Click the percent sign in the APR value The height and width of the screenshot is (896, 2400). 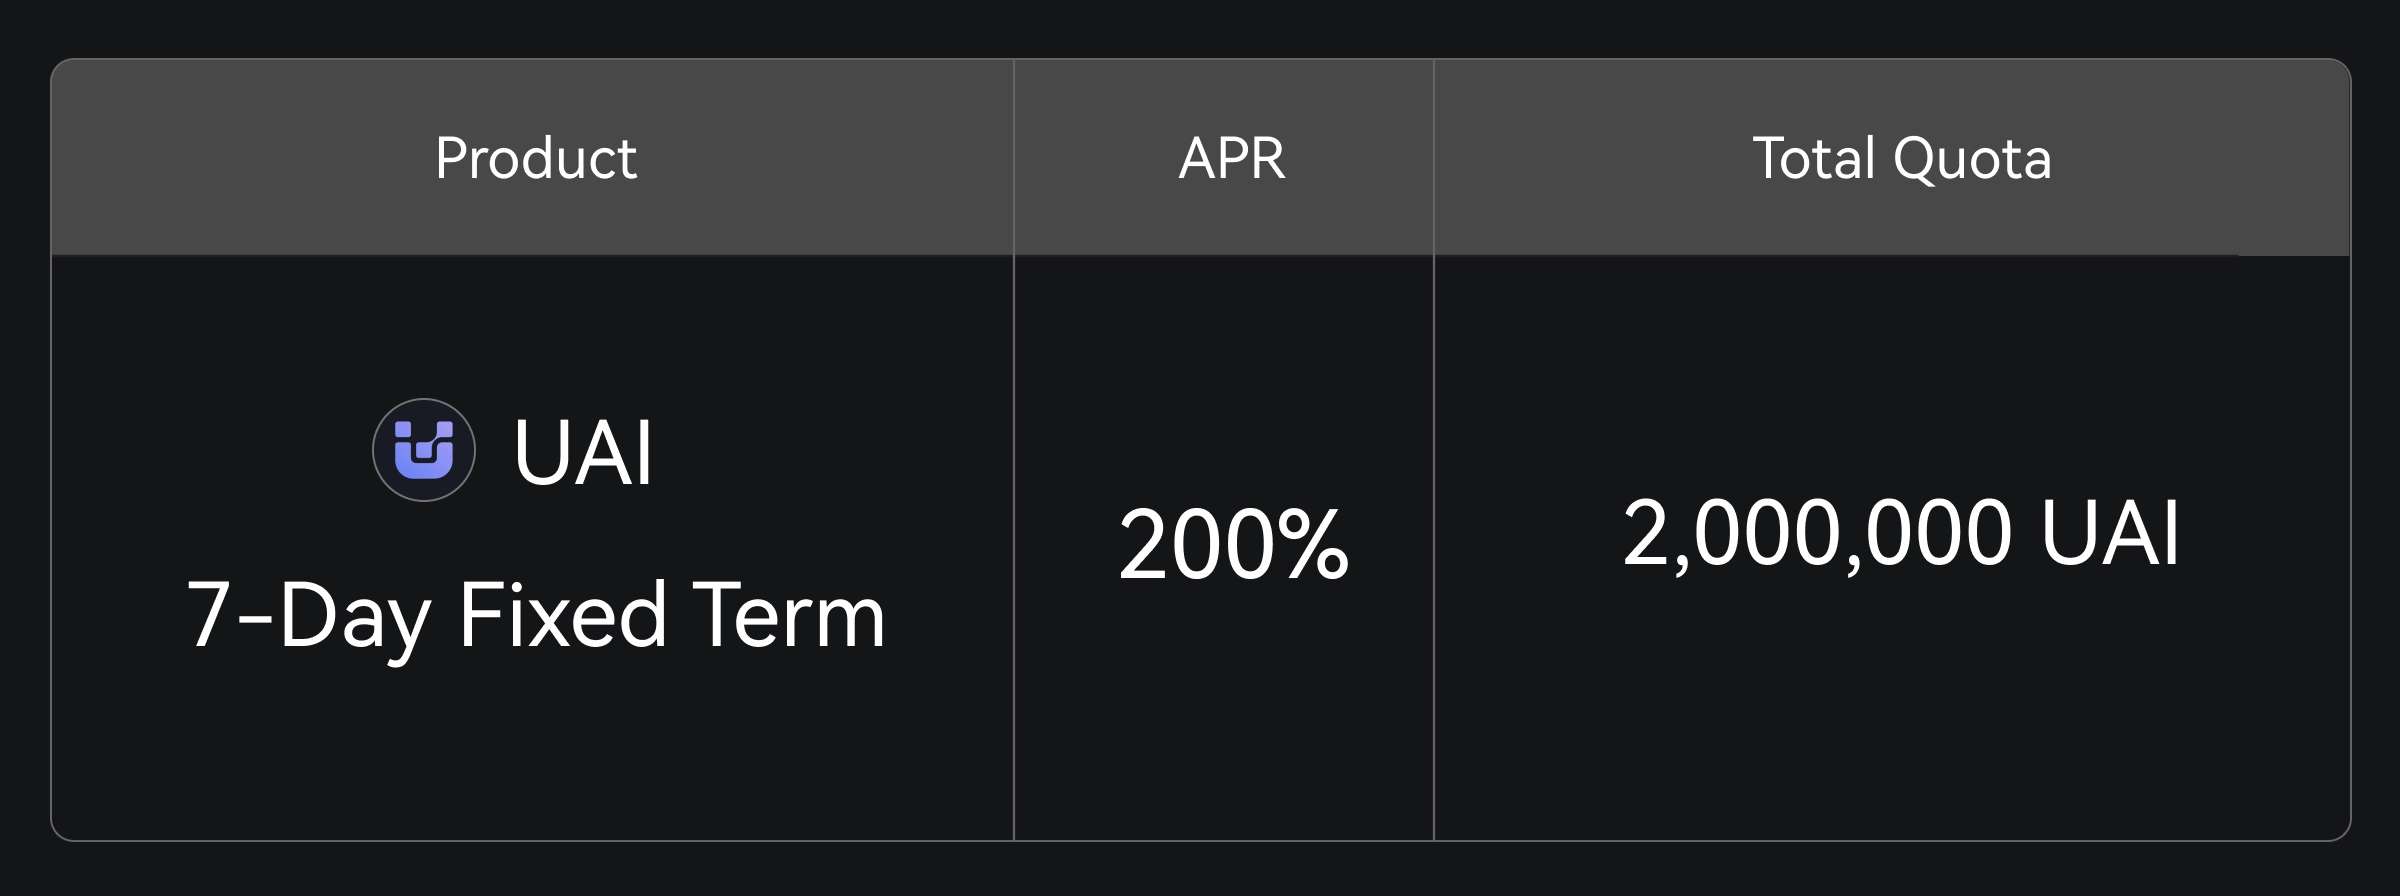(x=1312, y=545)
